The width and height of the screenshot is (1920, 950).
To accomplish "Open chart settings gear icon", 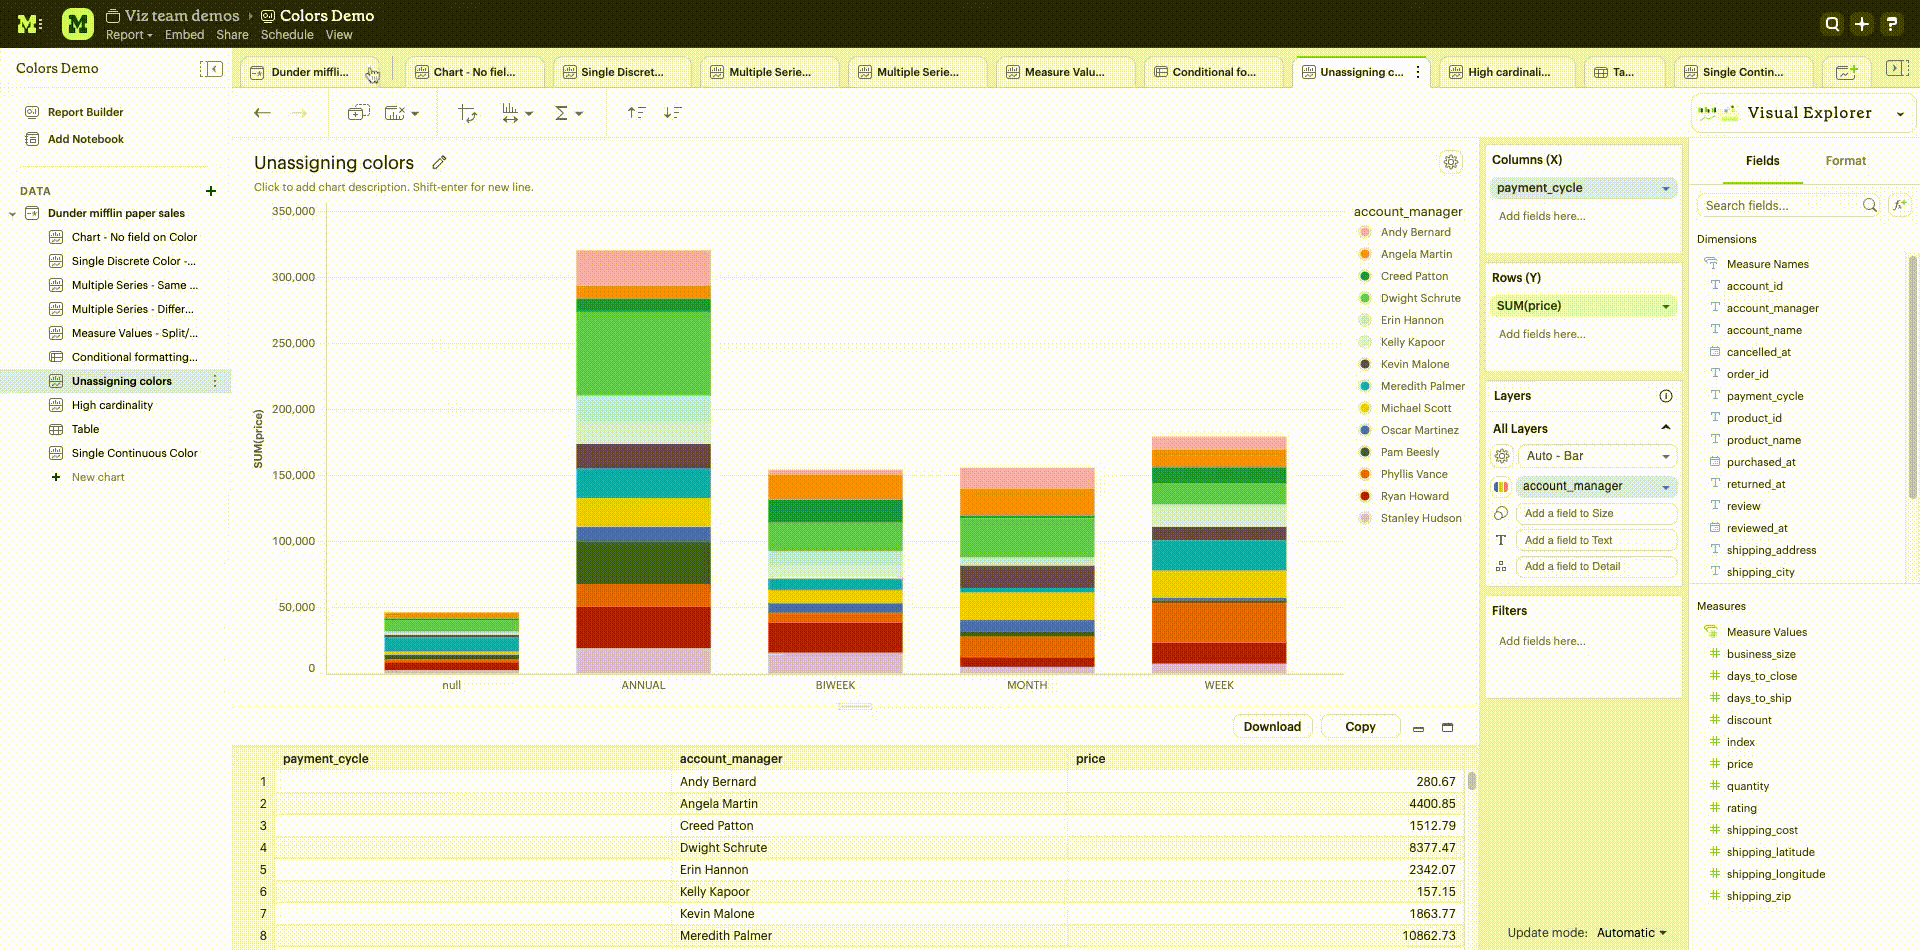I will point(1451,162).
